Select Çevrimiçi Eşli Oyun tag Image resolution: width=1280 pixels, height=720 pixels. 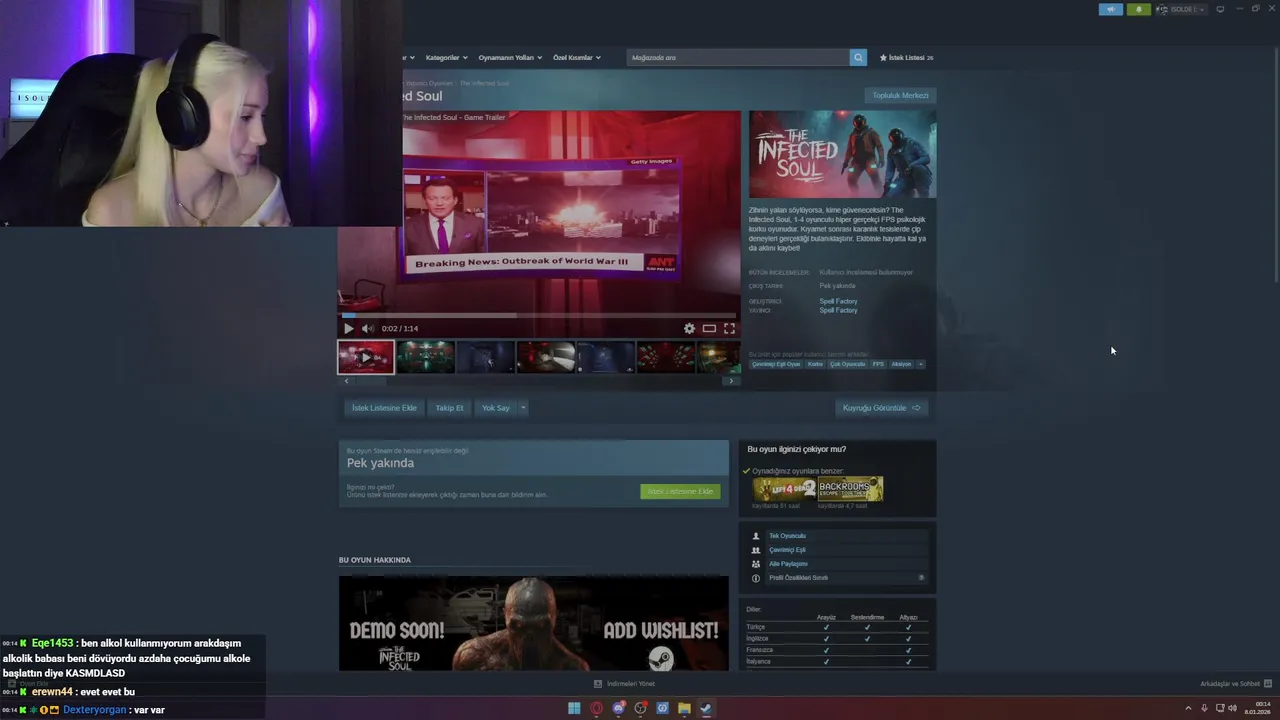776,364
